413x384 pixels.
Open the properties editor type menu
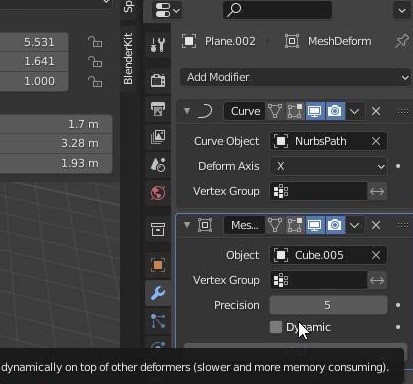pos(167,10)
